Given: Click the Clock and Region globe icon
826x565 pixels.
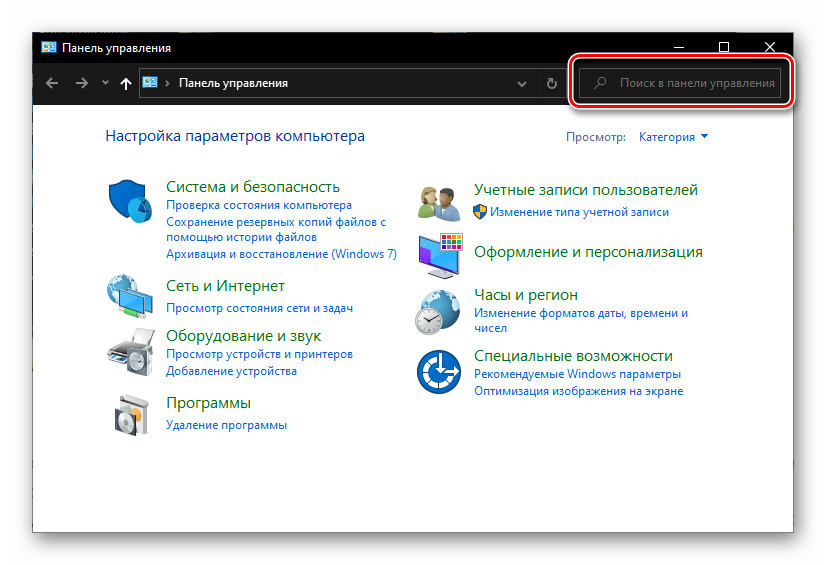Looking at the screenshot, I should tap(438, 311).
